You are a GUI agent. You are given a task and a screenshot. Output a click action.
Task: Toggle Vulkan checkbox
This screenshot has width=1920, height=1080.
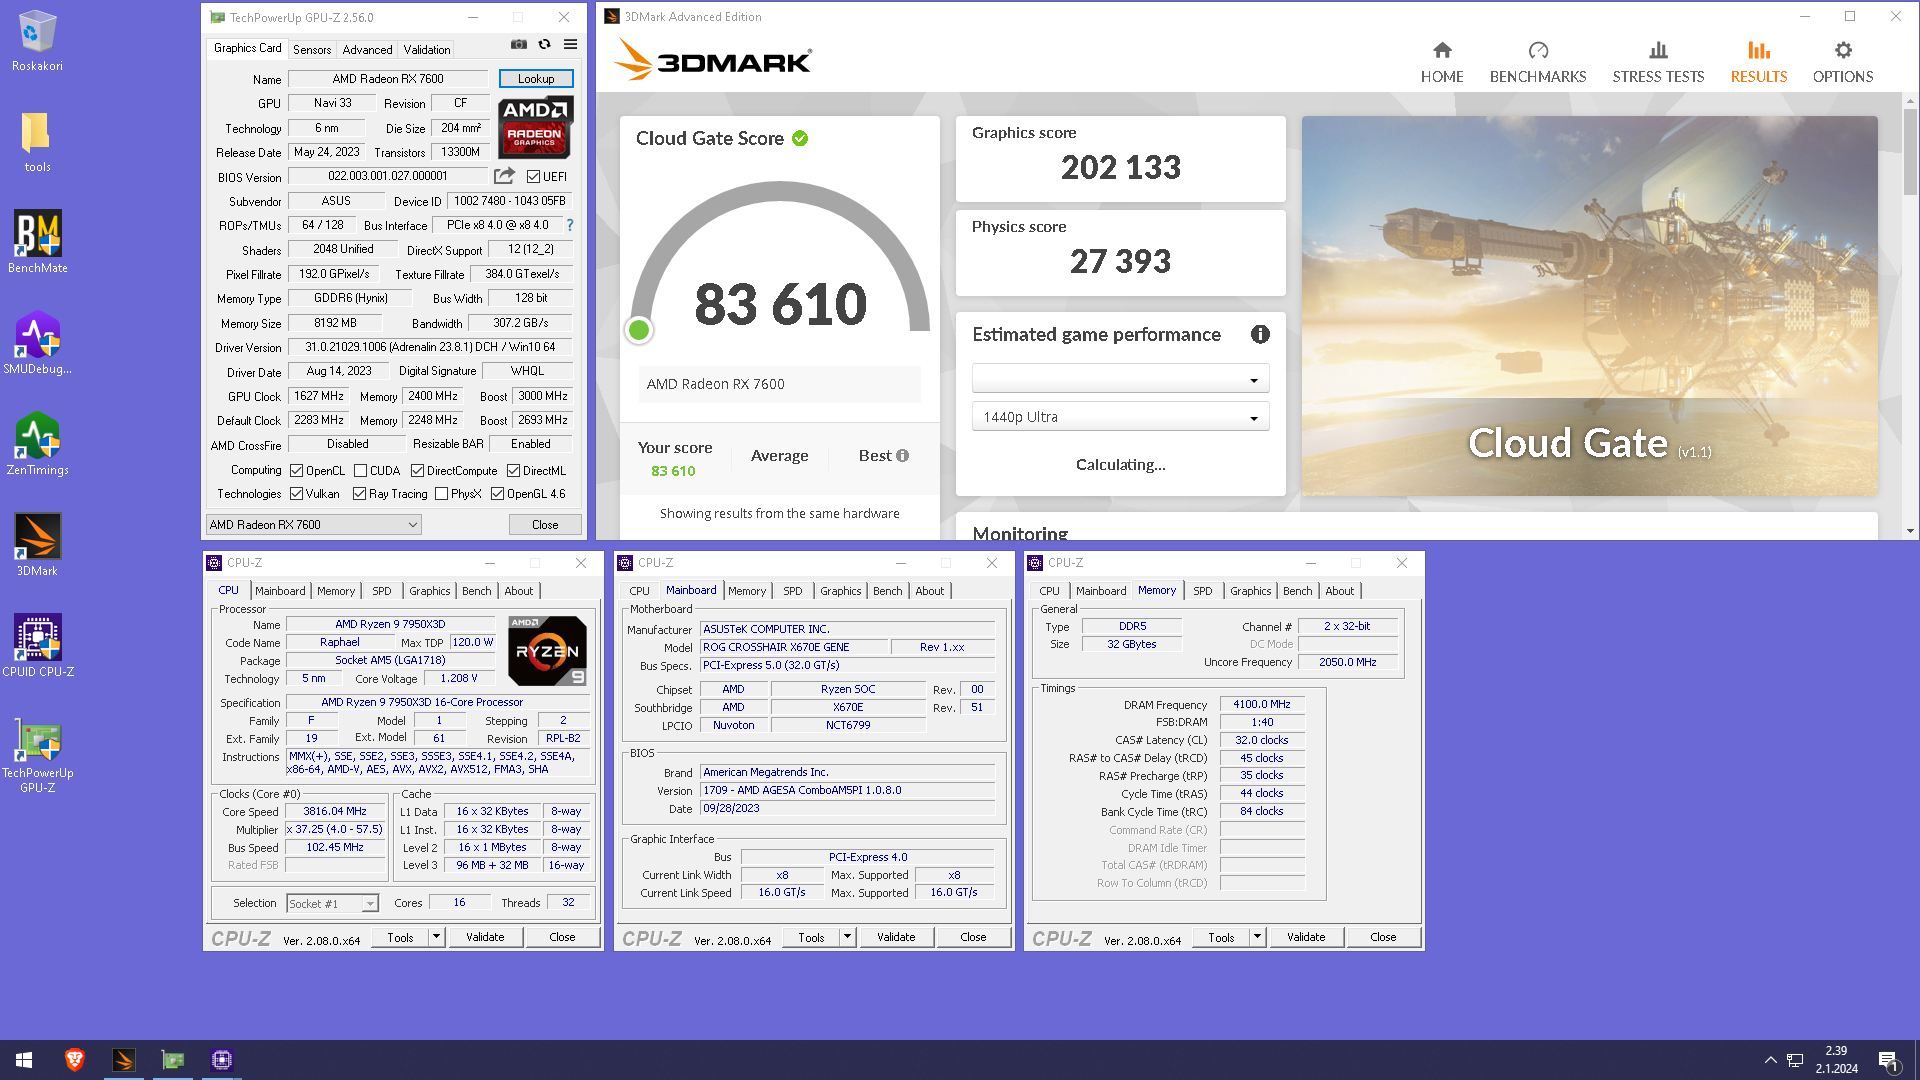297,494
